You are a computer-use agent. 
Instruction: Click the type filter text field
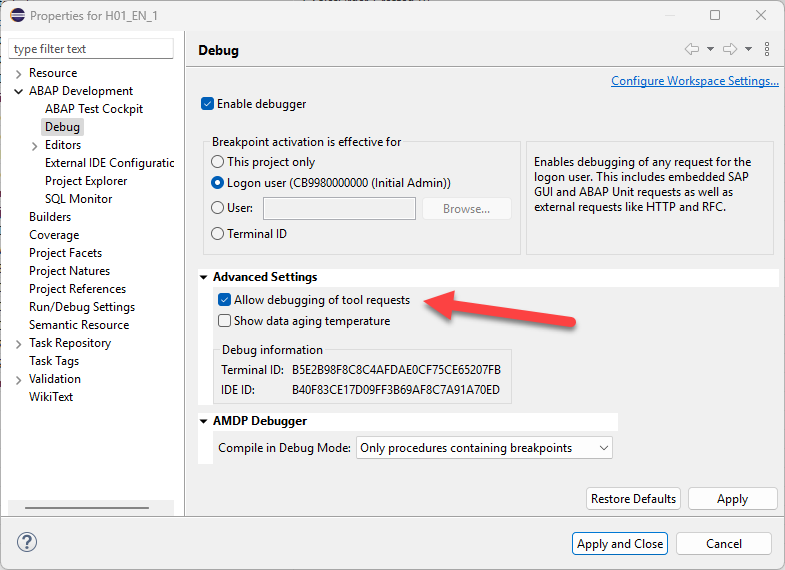point(91,49)
